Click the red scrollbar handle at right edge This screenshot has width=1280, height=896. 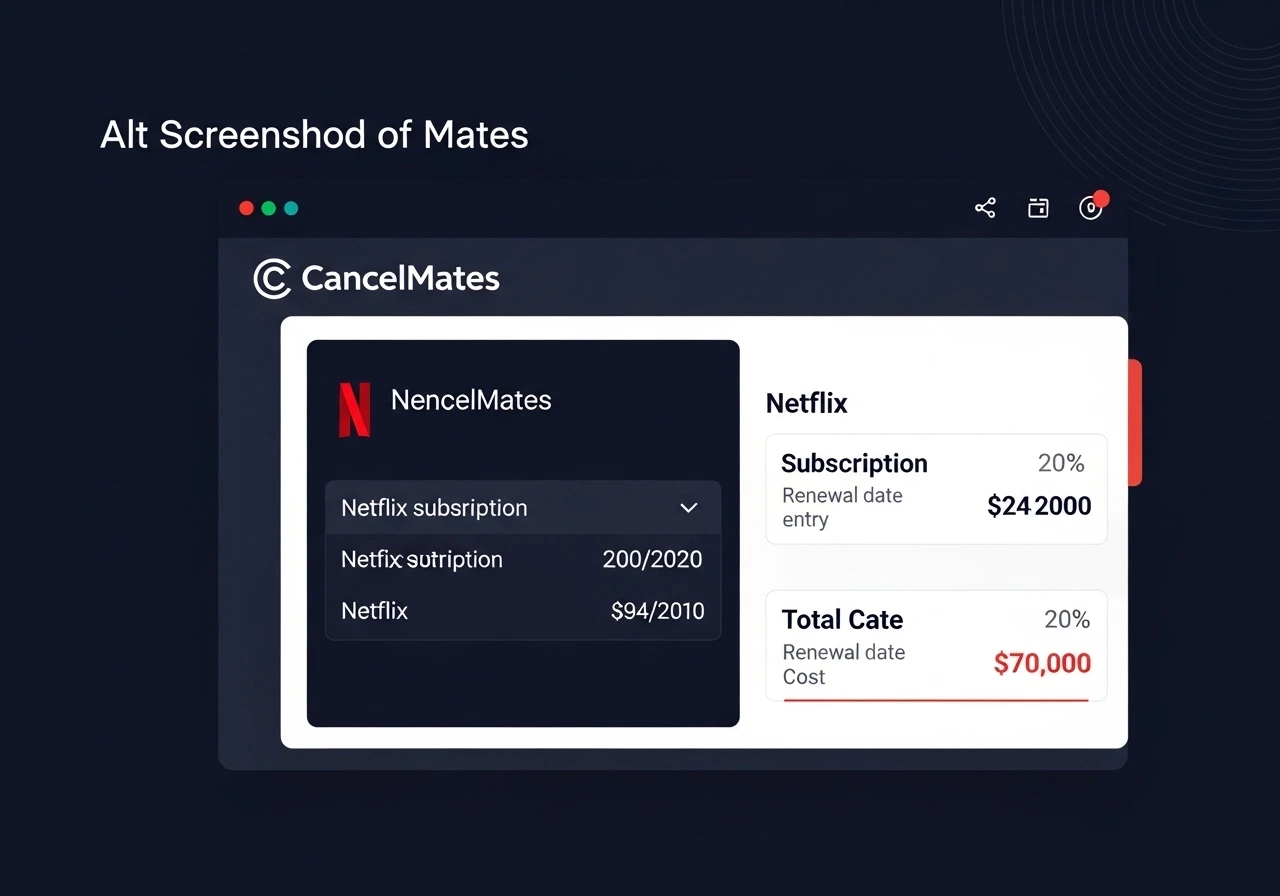coord(1135,423)
